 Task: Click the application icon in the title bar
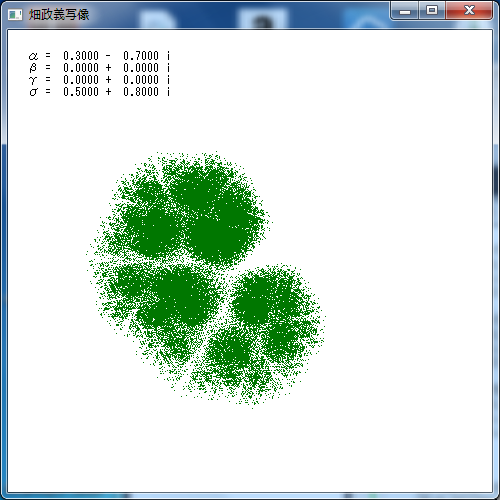coord(15,15)
